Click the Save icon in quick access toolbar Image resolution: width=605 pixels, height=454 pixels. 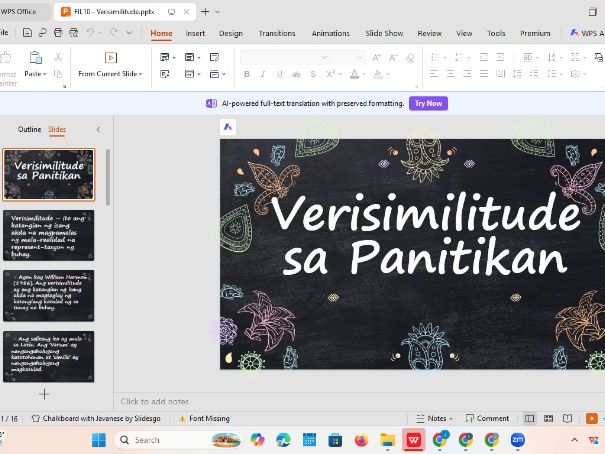coord(27,33)
